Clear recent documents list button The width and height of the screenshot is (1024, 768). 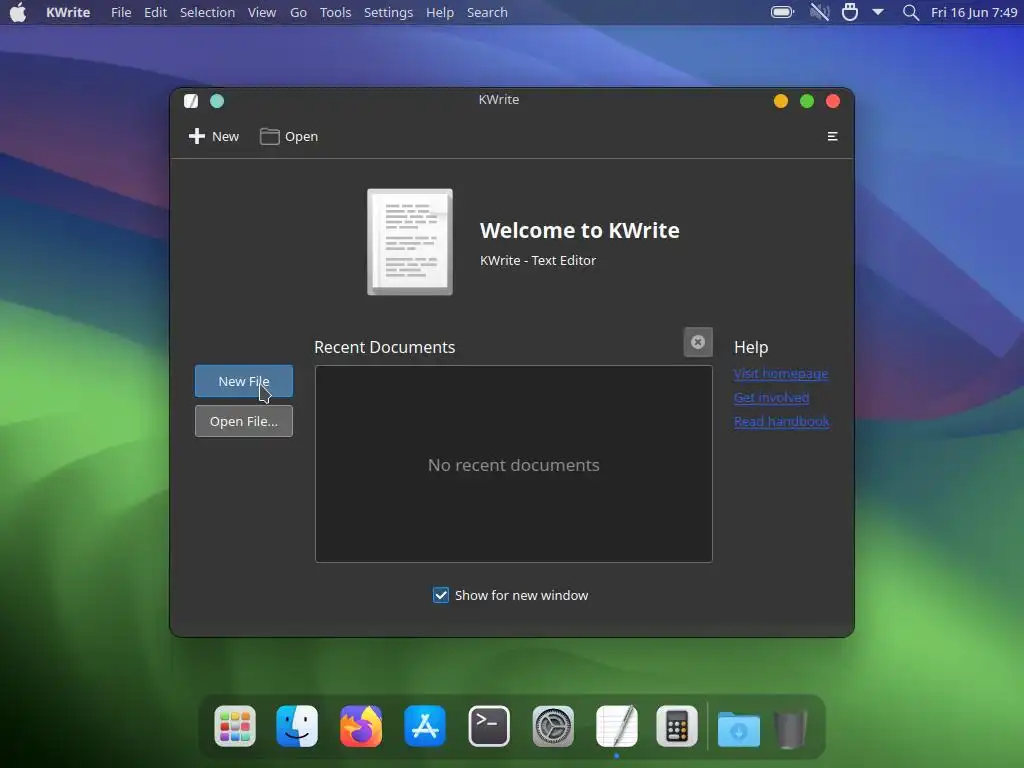click(697, 342)
